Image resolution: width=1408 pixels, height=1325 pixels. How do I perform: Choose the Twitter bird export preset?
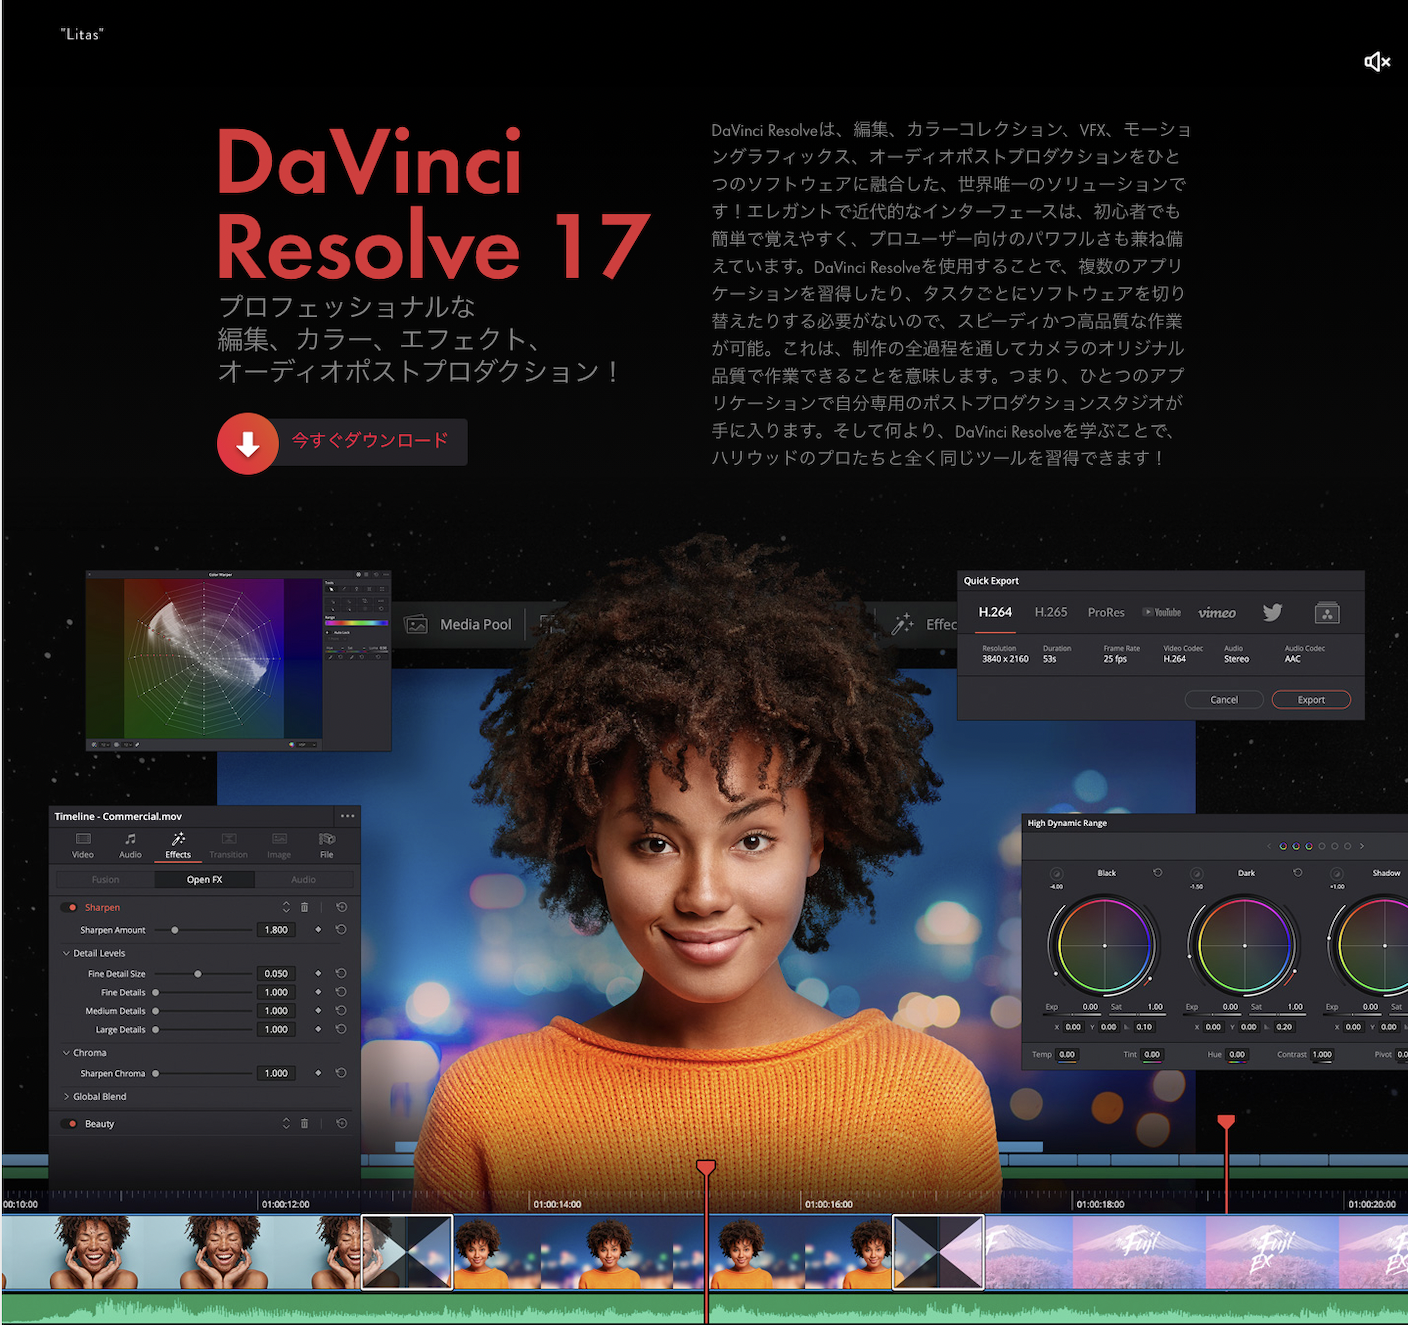pos(1272,612)
